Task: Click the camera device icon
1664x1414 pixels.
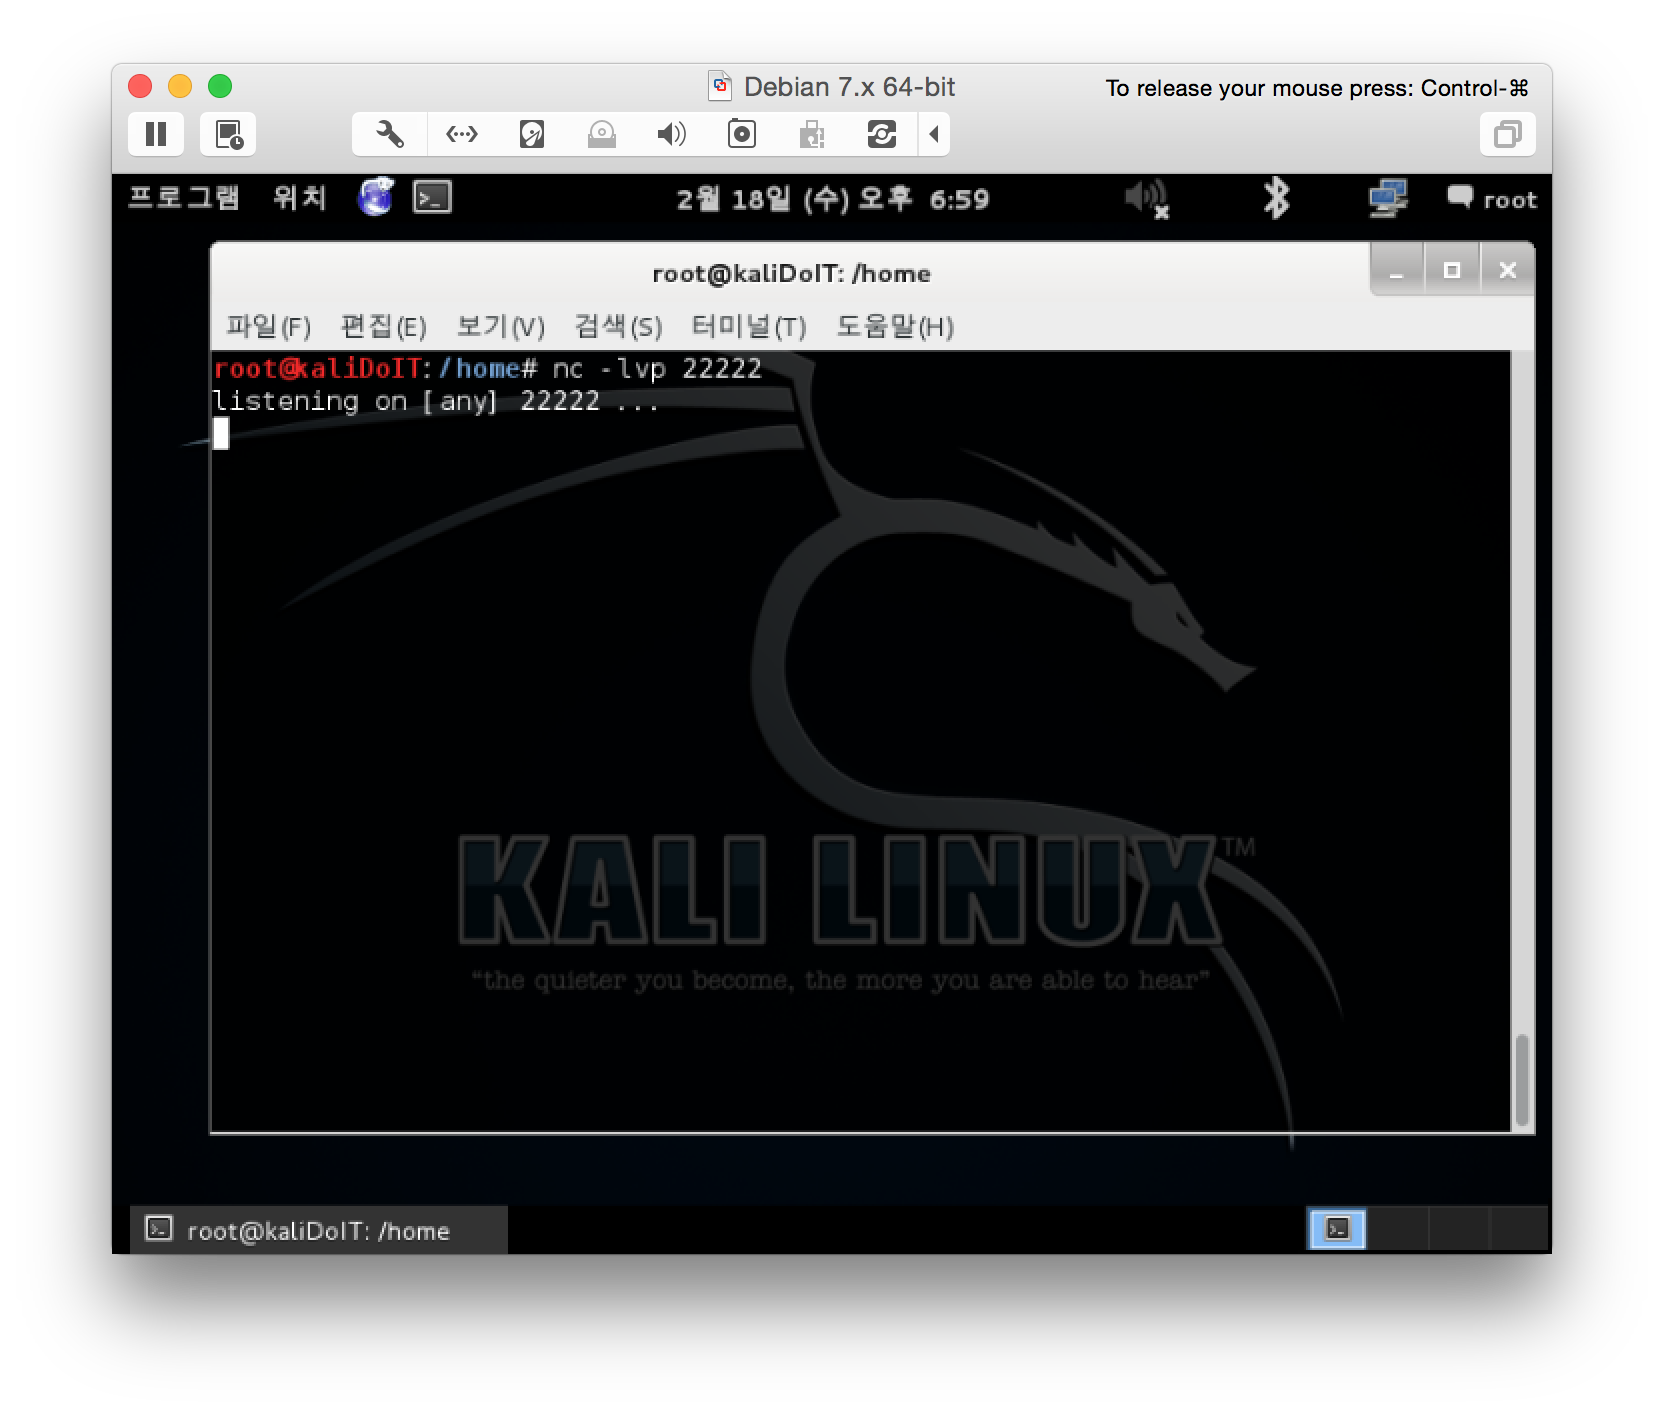Action: (x=742, y=134)
